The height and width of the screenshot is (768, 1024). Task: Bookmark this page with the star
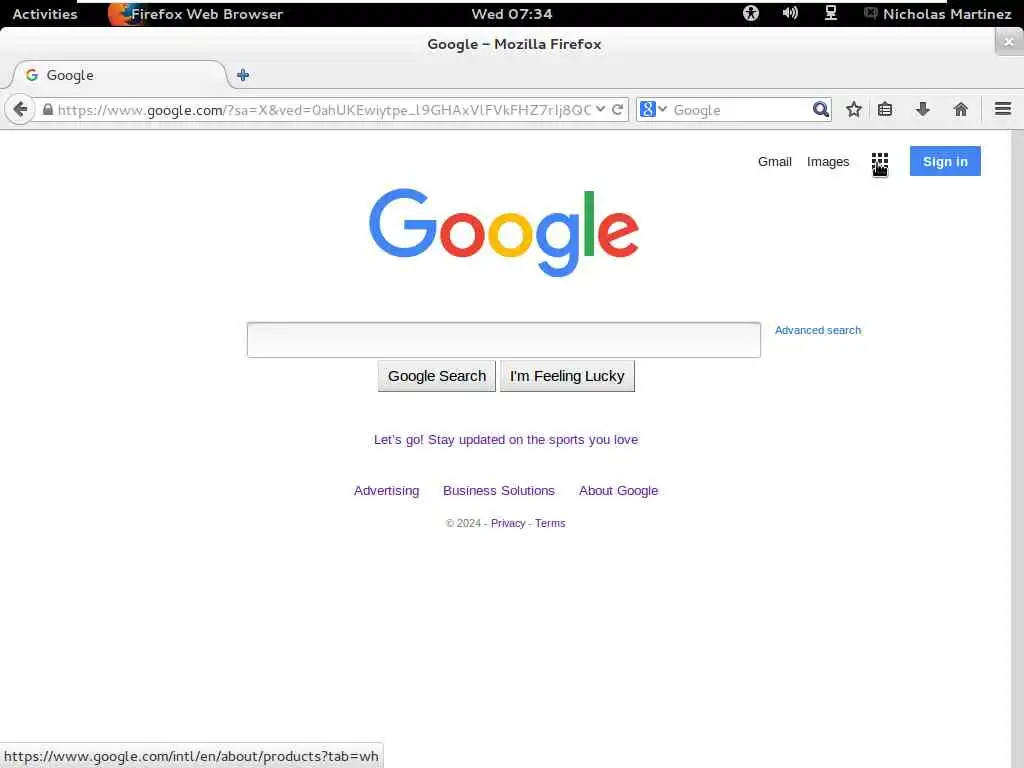click(854, 109)
